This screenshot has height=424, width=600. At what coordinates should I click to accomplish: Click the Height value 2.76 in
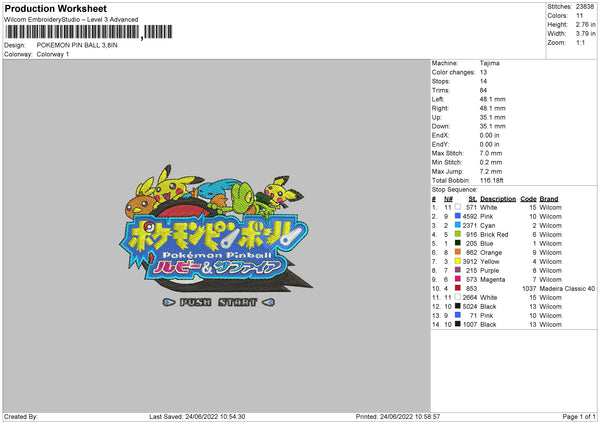tap(585, 24)
